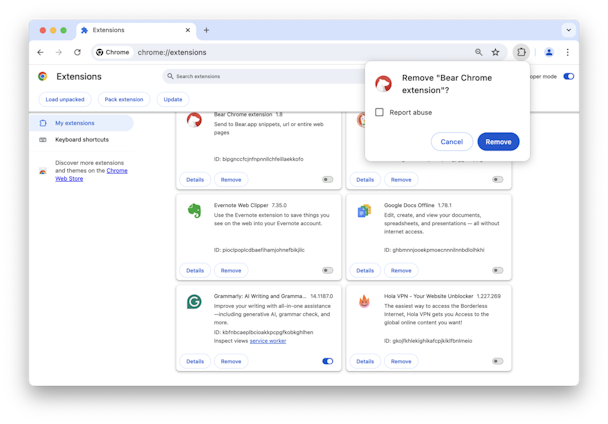This screenshot has height=424, width=608.
Task: Cancel the remove extension dialog
Action: click(451, 142)
